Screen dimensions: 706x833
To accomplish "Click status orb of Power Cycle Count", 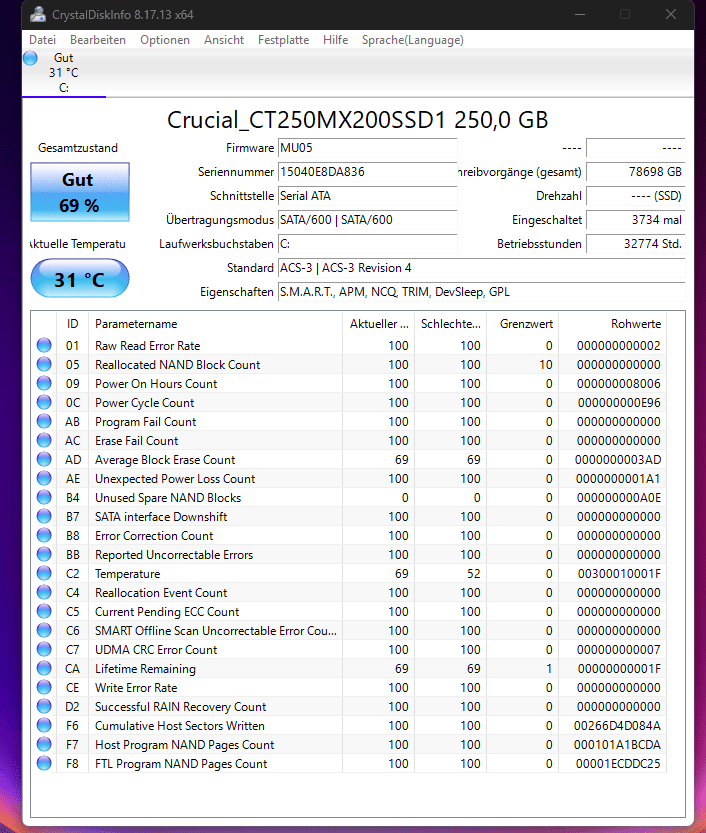I will coord(44,402).
